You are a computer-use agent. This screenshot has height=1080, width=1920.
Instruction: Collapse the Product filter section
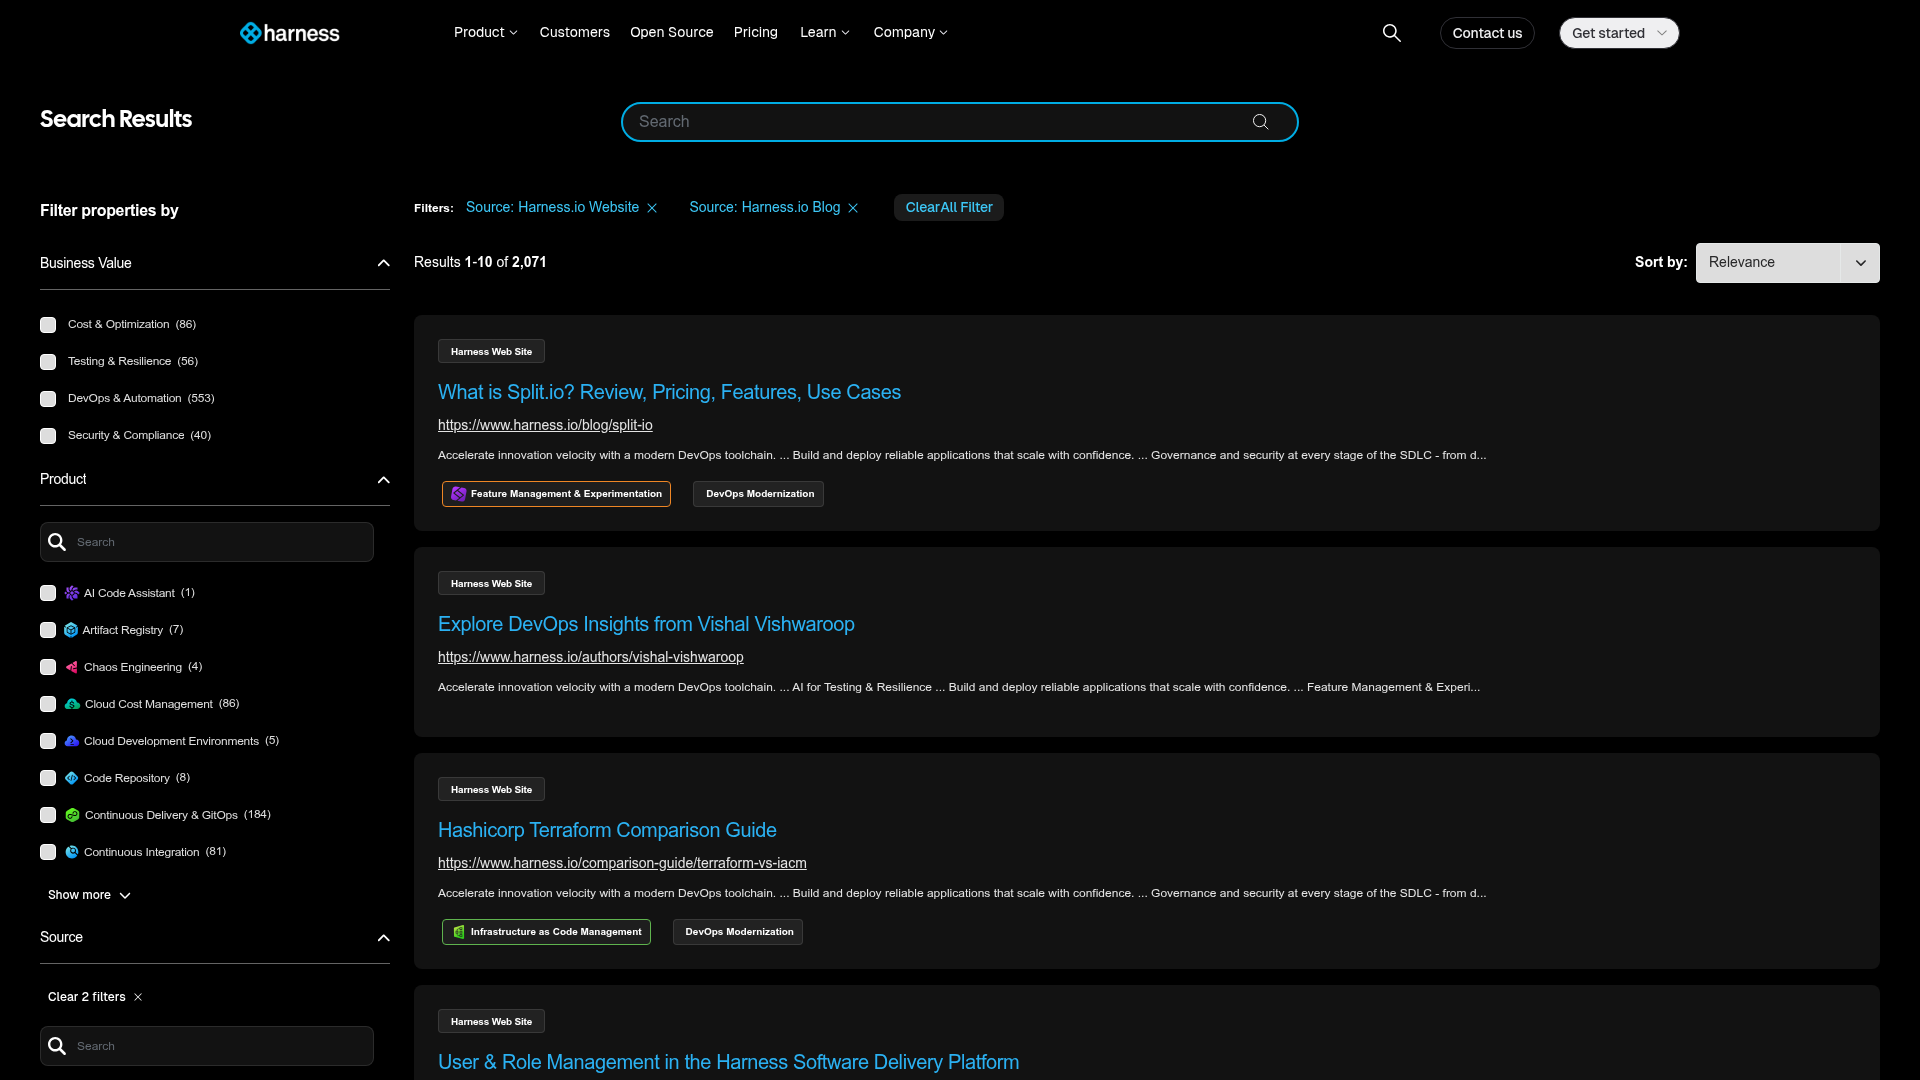(383, 480)
